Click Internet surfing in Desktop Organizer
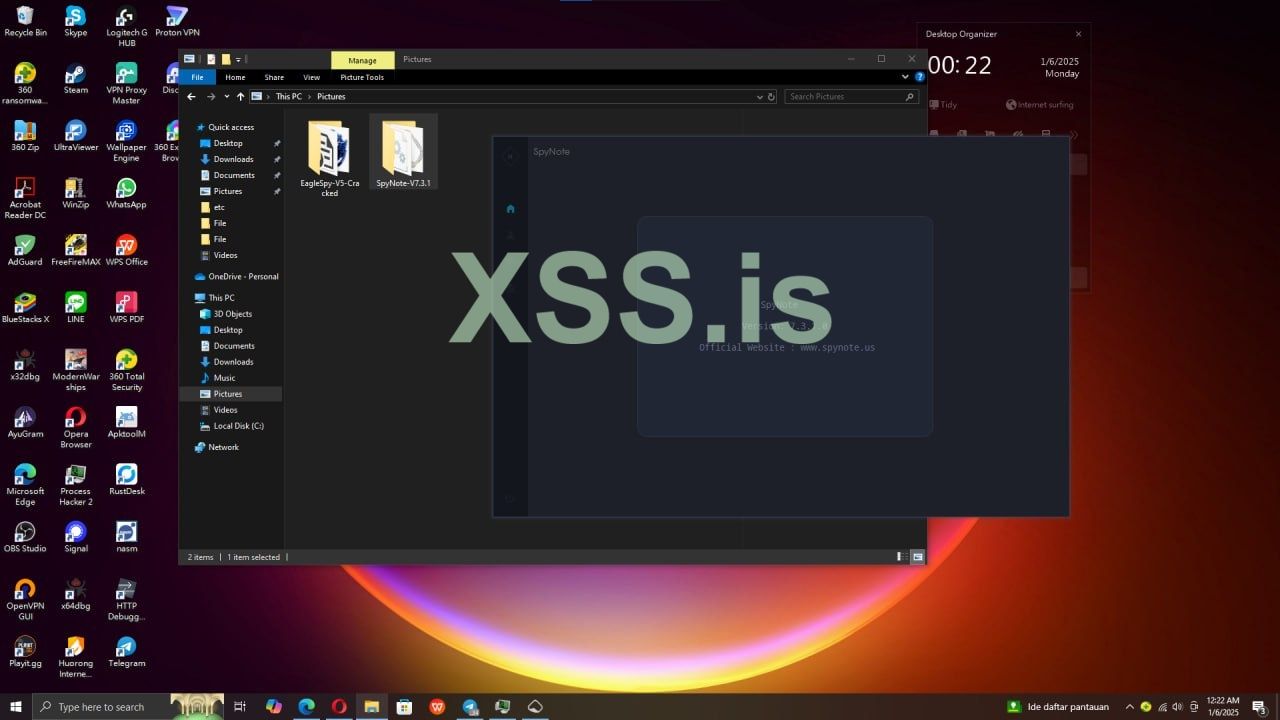The width and height of the screenshot is (1280, 720). pyautogui.click(x=1040, y=104)
